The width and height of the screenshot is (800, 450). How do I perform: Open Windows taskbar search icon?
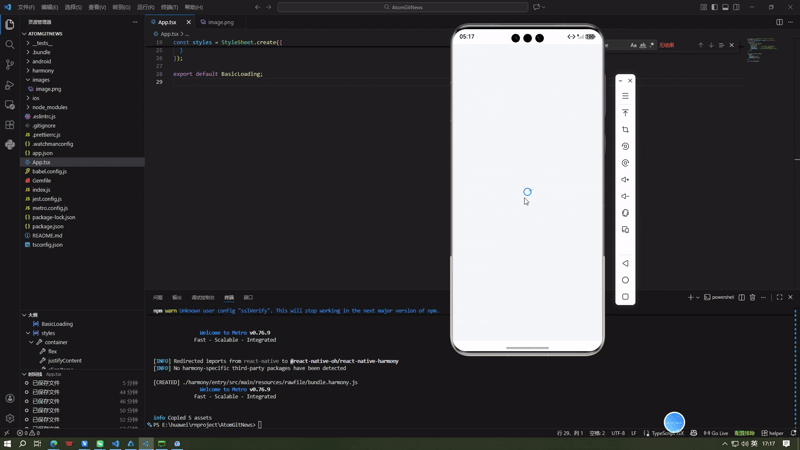tap(22, 444)
